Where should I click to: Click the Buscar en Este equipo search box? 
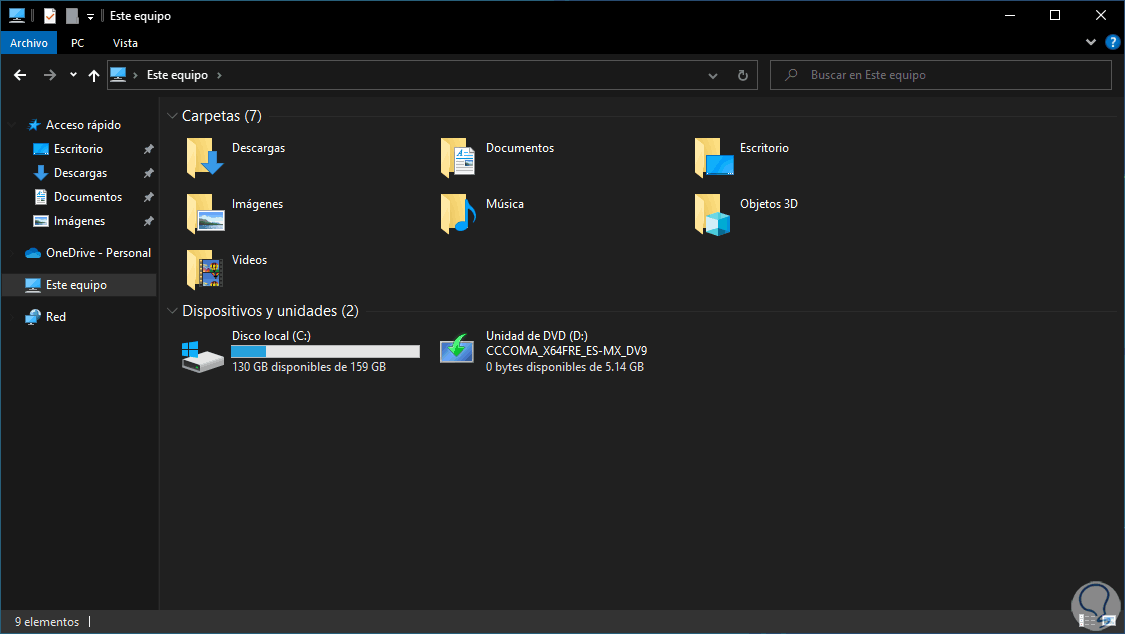940,74
